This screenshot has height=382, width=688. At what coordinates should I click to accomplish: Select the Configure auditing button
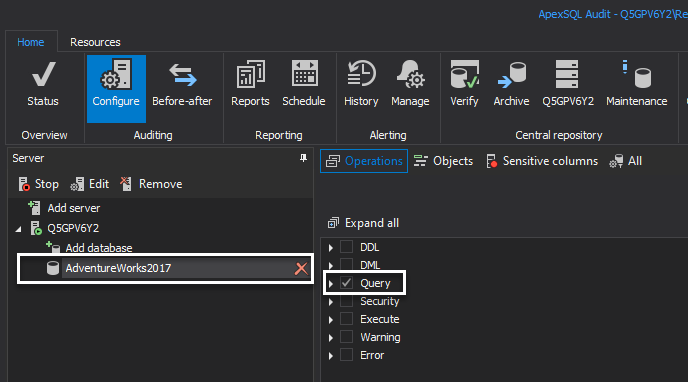(x=116, y=89)
